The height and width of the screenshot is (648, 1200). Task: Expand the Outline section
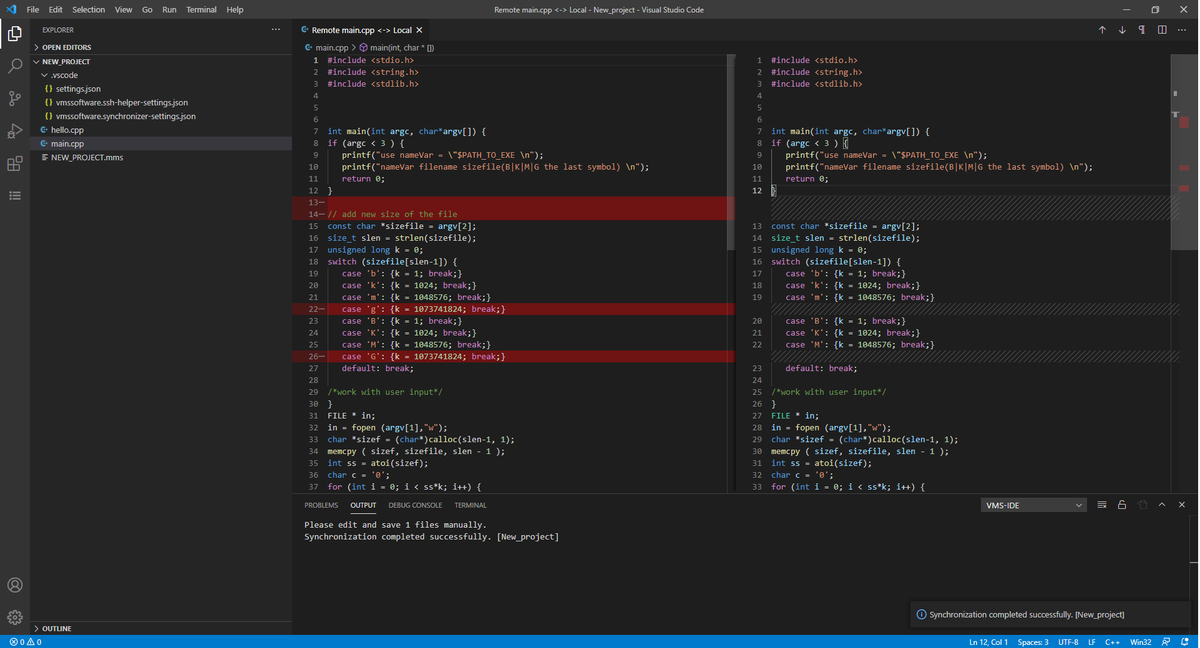(x=57, y=629)
